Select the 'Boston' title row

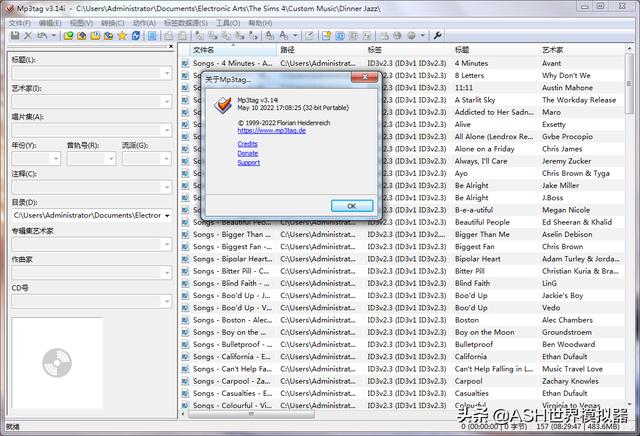[x=467, y=320]
